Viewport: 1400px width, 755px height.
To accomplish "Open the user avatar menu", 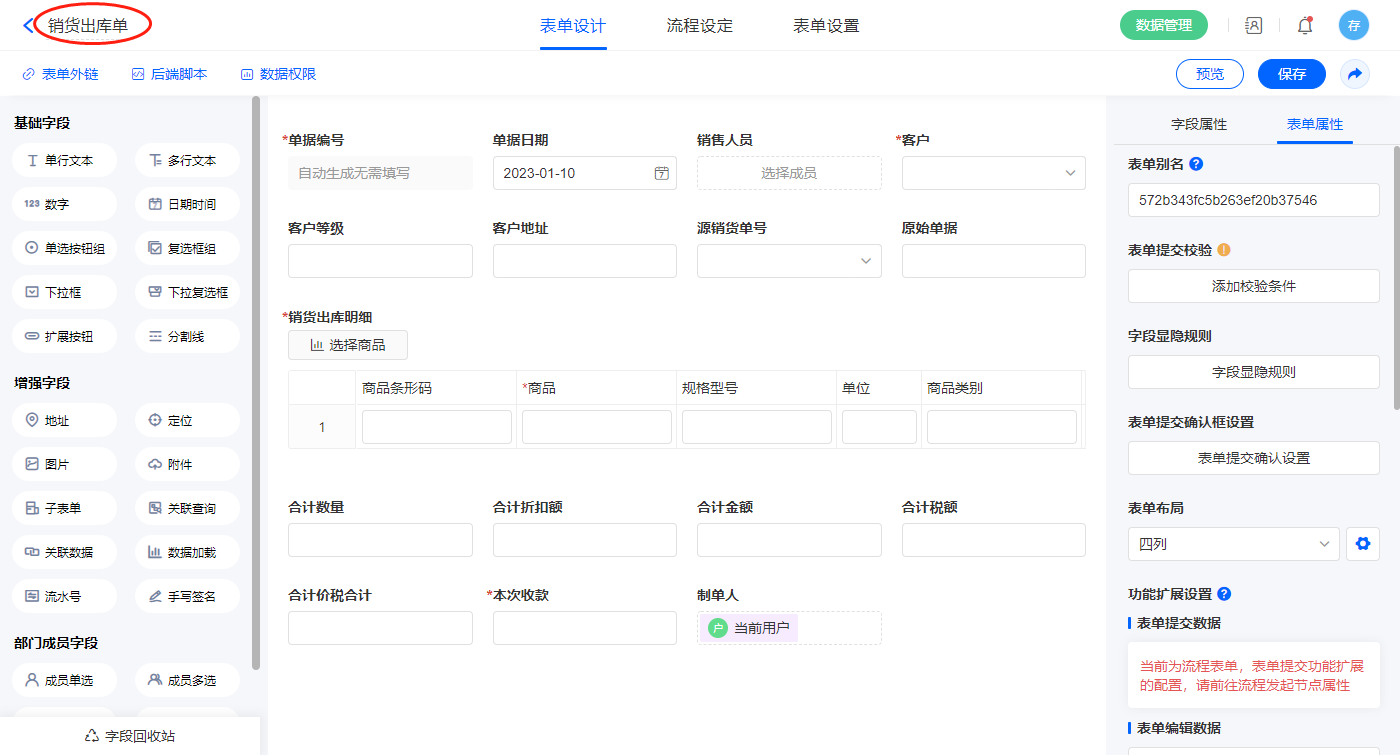I will point(1353,26).
